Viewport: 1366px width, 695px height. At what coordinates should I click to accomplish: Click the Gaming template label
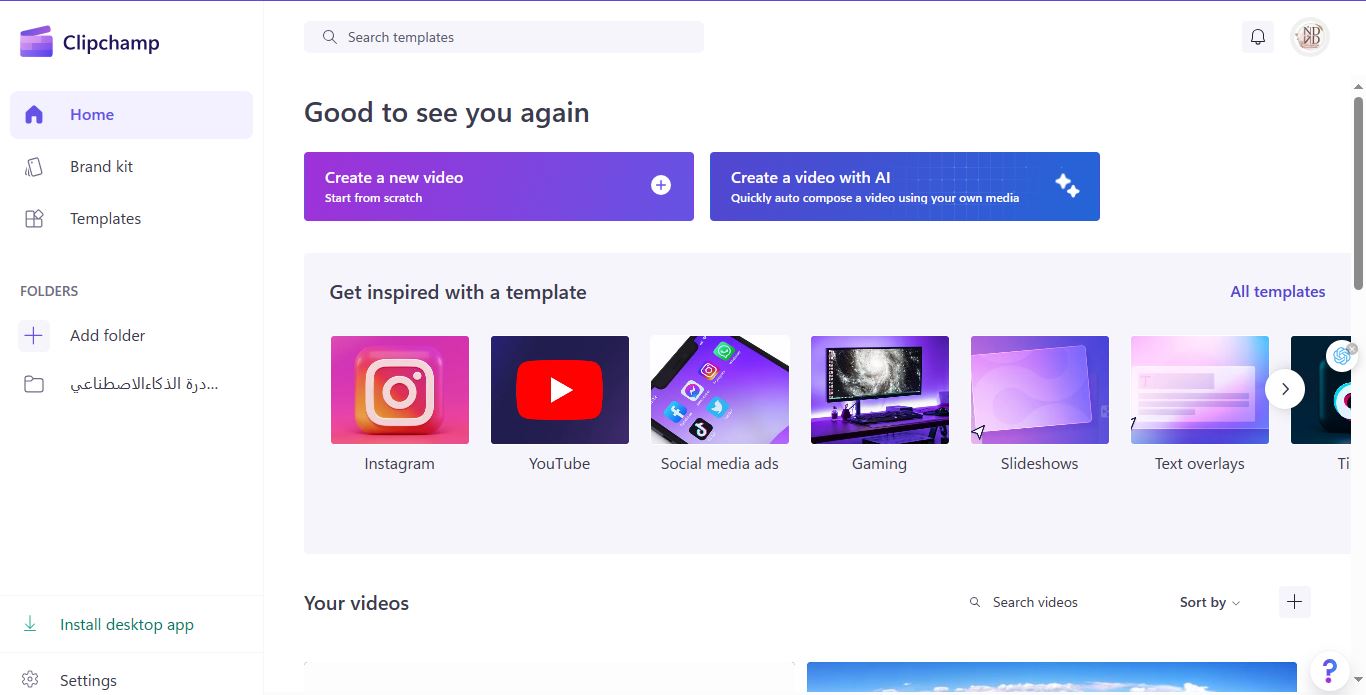tap(880, 464)
